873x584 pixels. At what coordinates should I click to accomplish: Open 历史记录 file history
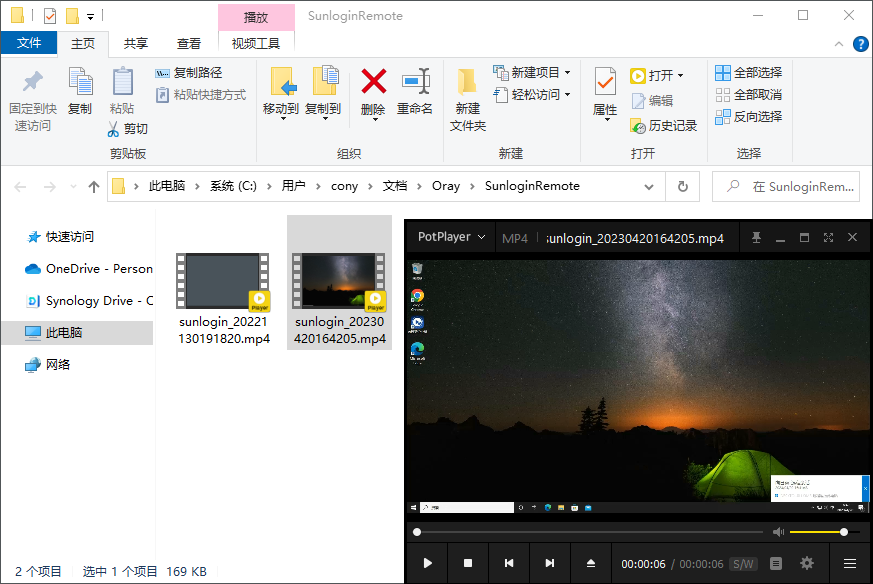664,126
